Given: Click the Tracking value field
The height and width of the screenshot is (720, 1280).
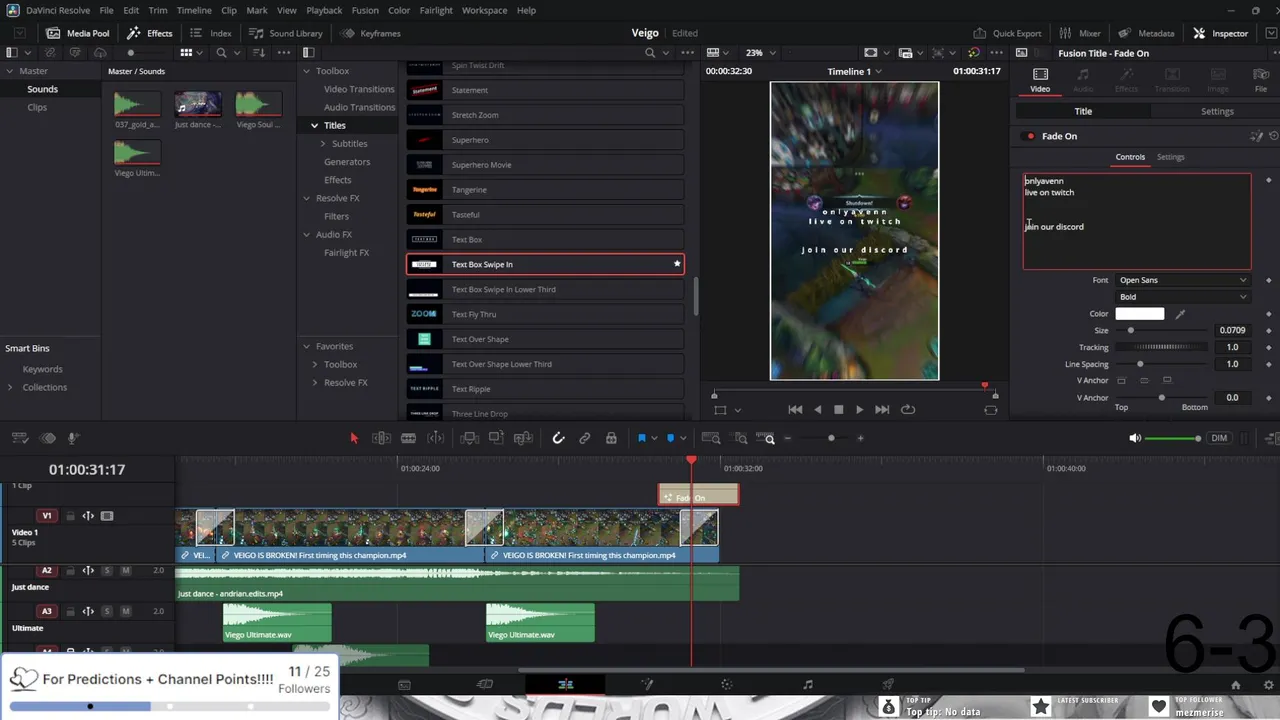Looking at the screenshot, I should point(1232,347).
